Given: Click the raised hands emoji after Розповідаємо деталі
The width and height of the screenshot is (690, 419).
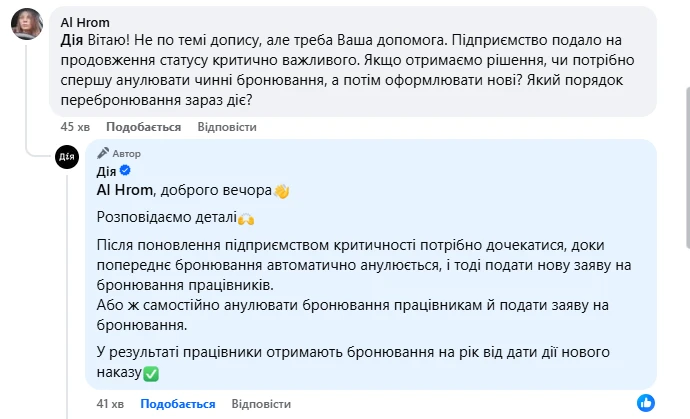Looking at the screenshot, I should (x=246, y=217).
